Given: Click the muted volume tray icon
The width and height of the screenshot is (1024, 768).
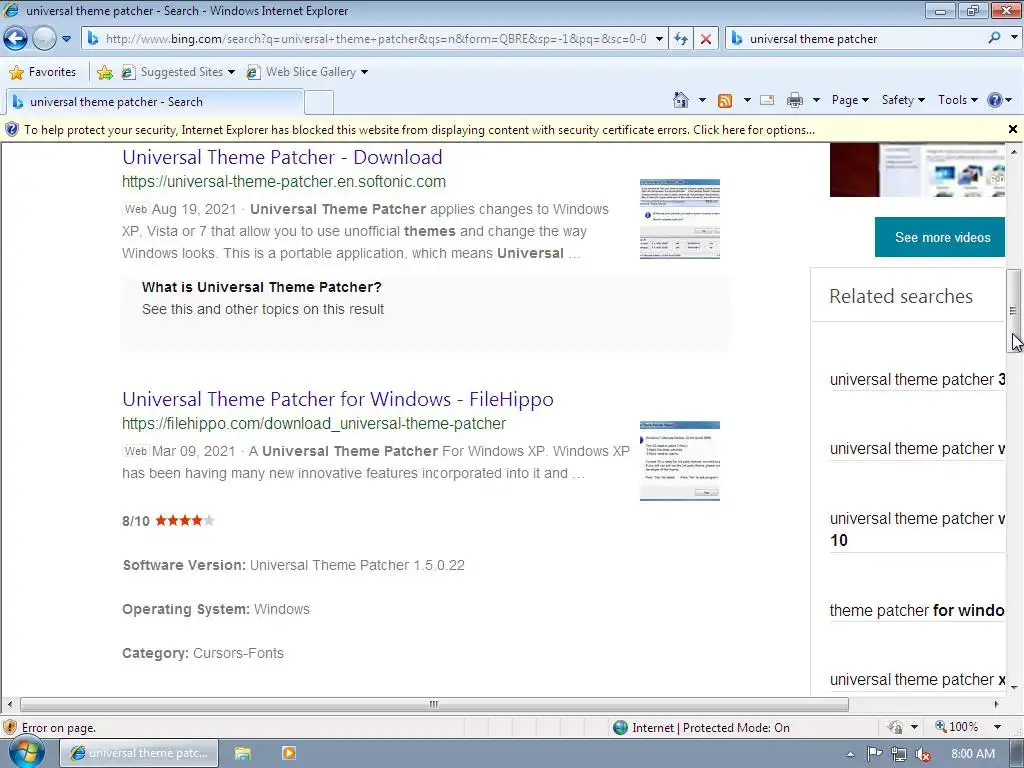Looking at the screenshot, I should [x=923, y=754].
